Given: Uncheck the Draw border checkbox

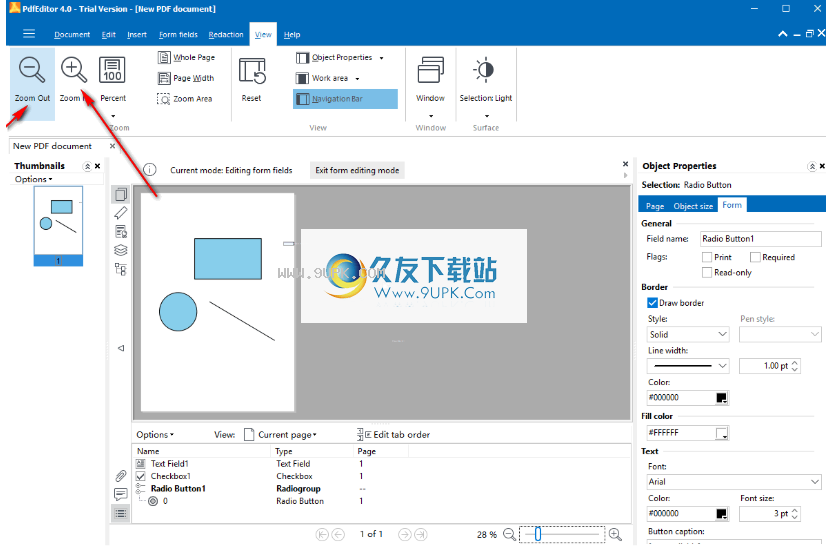Looking at the screenshot, I should [652, 303].
